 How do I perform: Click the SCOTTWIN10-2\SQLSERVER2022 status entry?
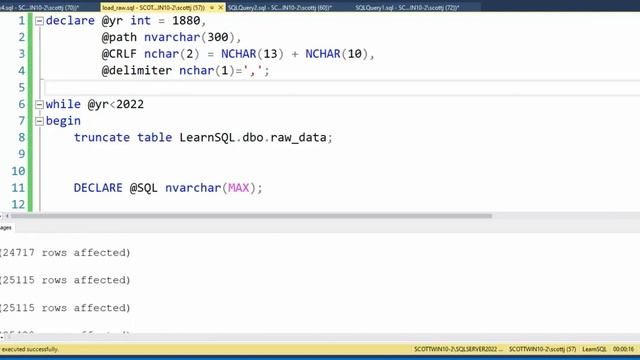coord(458,349)
